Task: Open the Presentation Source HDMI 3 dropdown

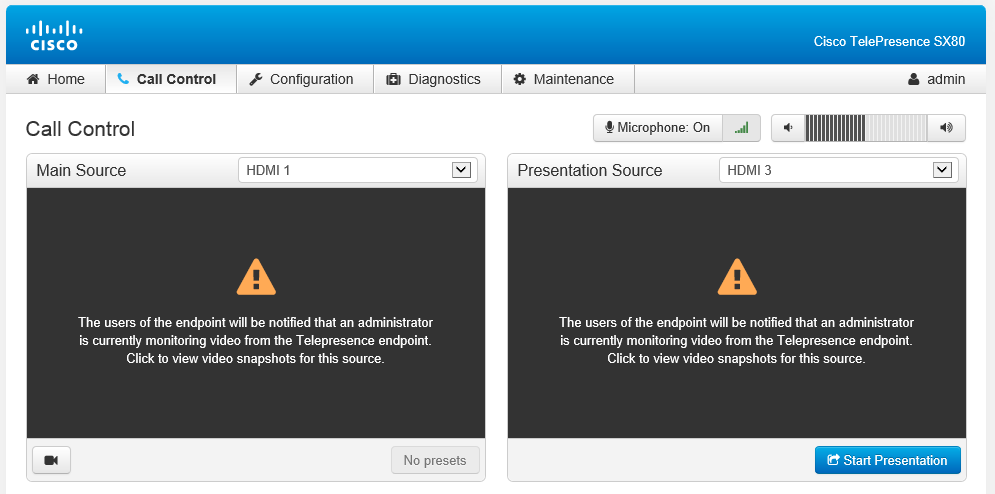Action: (838, 170)
